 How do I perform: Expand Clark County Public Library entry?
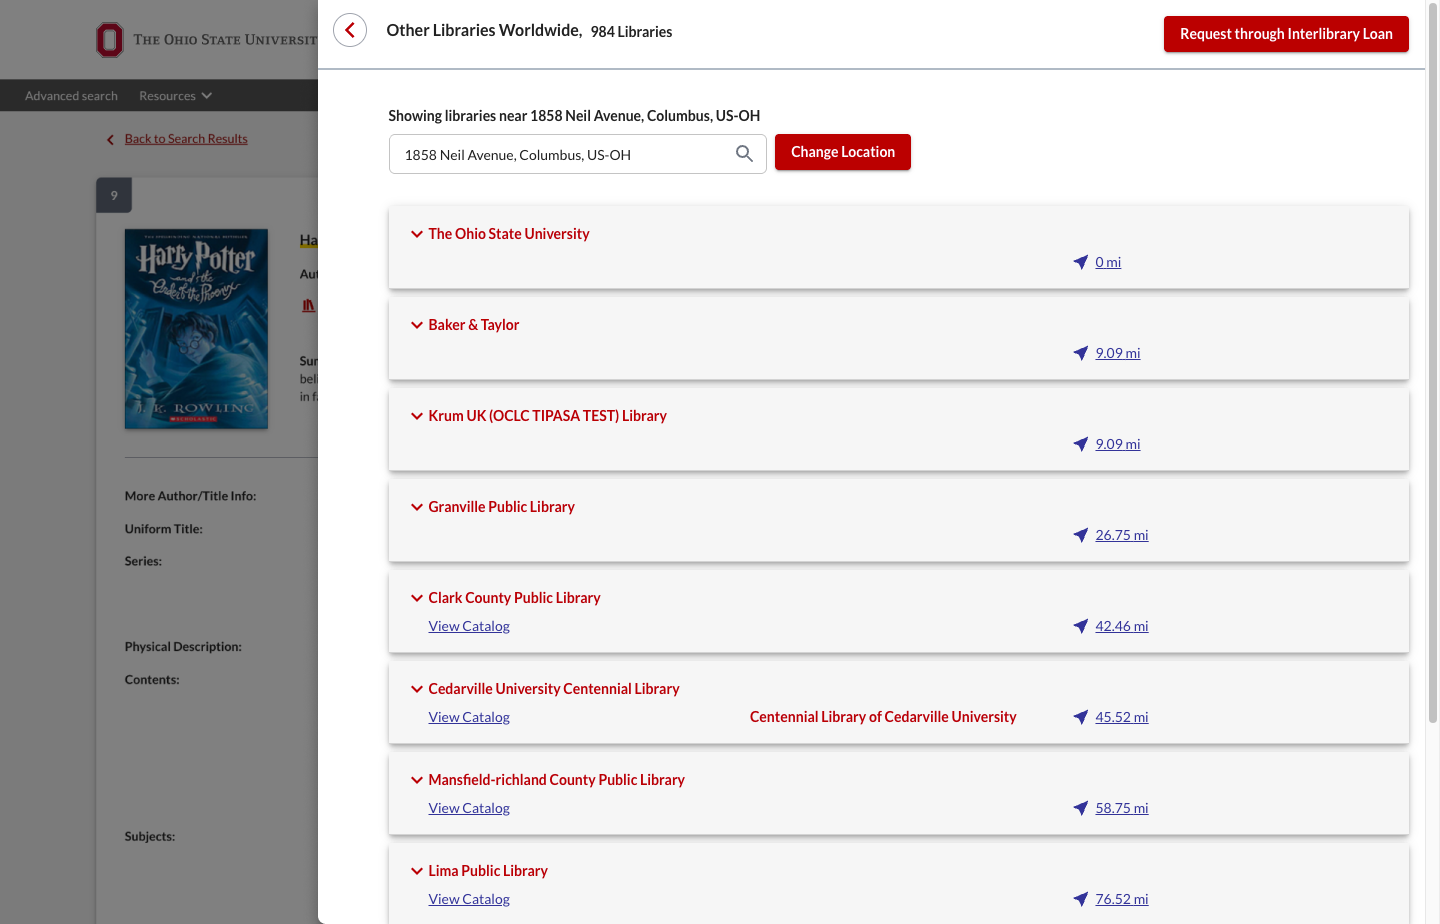click(x=416, y=598)
